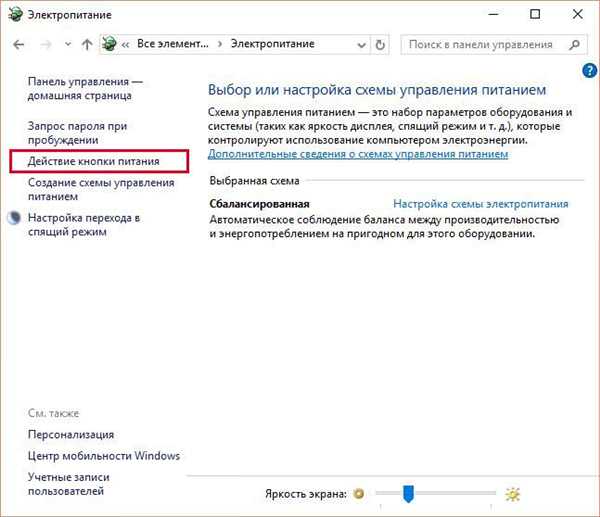Viewport: 600px width, 517px height.
Task: Open 'Настройка перехода в спящий режим'
Action: [x=84, y=225]
